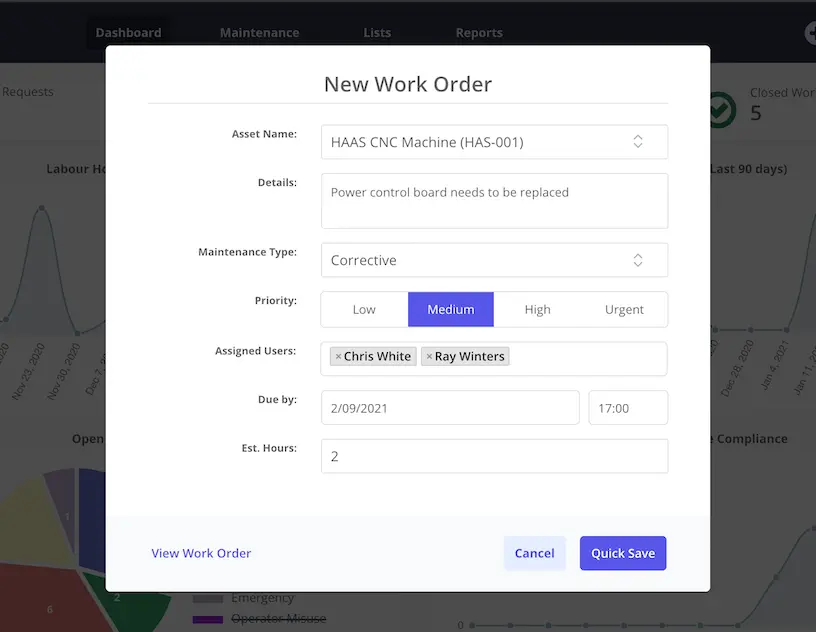Click the Asset Name up-down chevron icon
The image size is (816, 632).
pos(638,142)
